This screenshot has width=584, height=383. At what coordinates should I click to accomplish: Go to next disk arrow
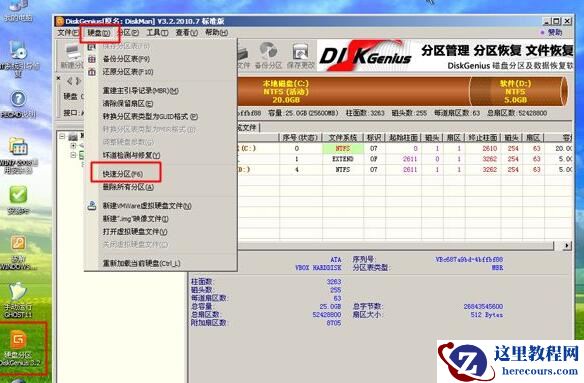coord(78,81)
